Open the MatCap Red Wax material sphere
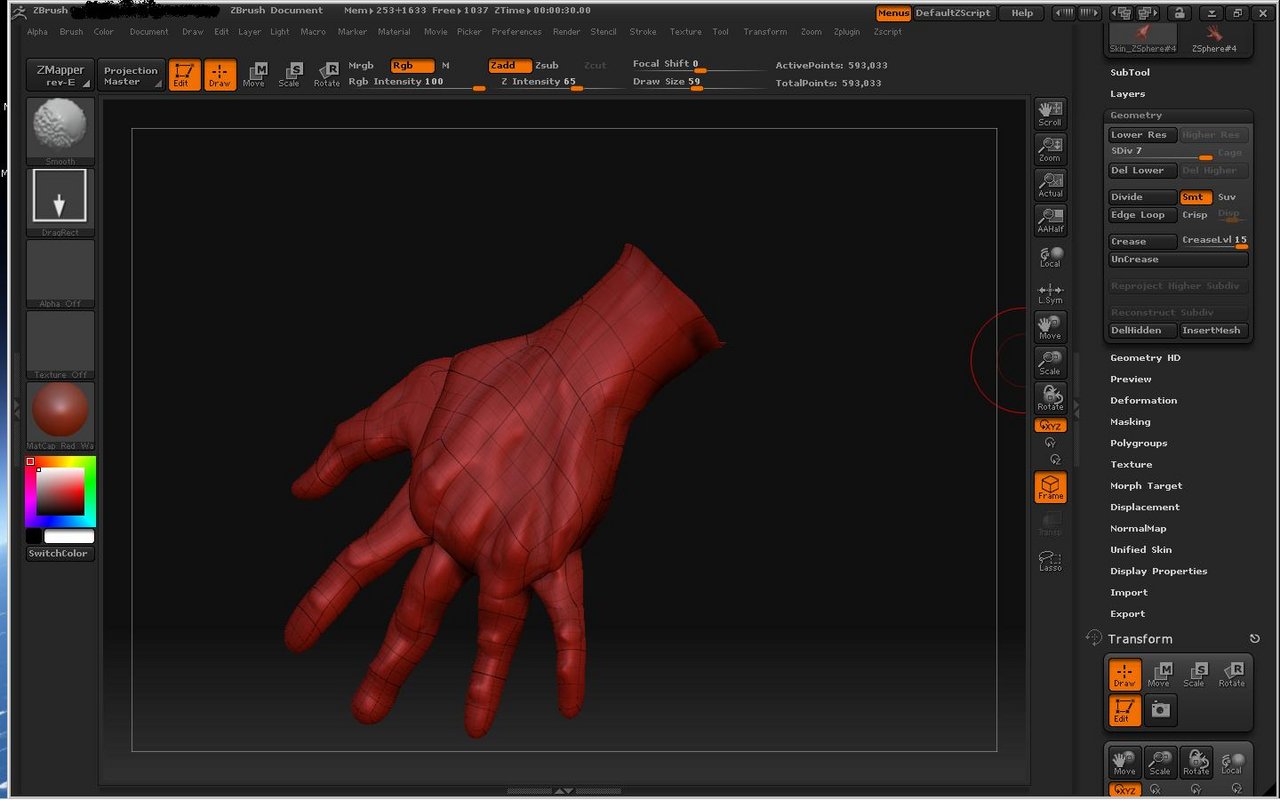The image size is (1280, 800). (x=60, y=411)
